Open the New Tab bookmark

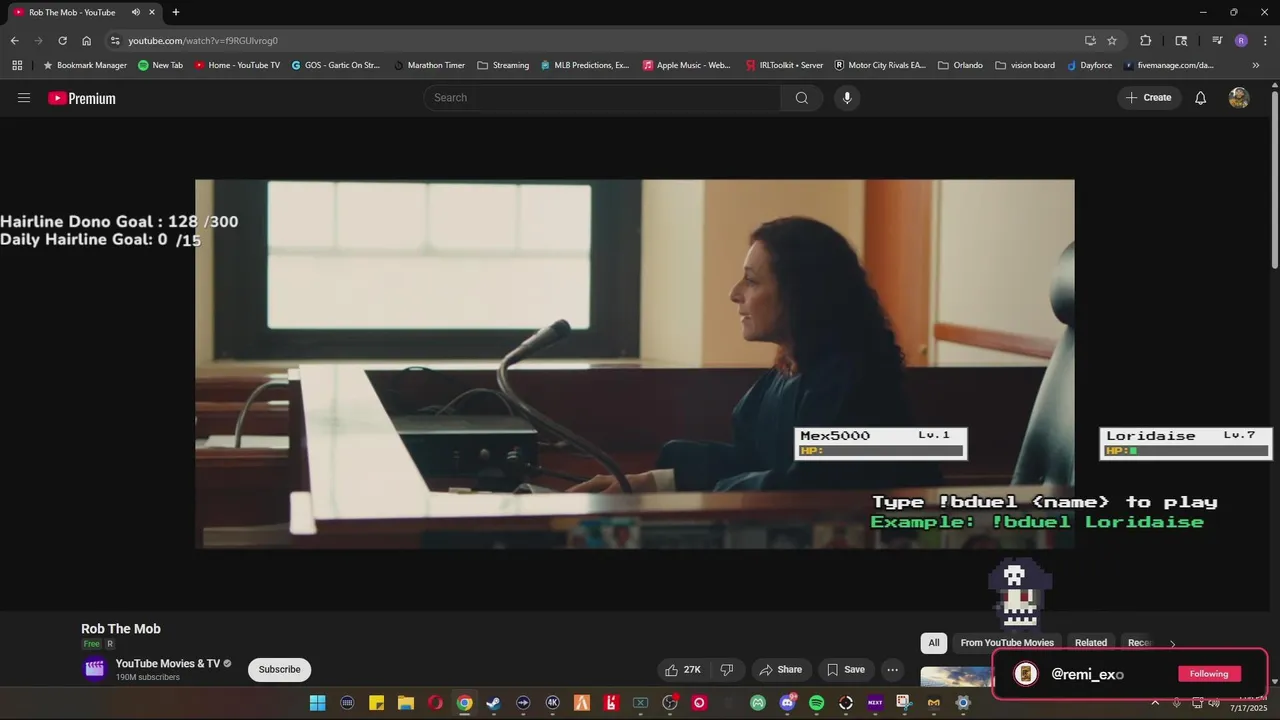point(160,65)
